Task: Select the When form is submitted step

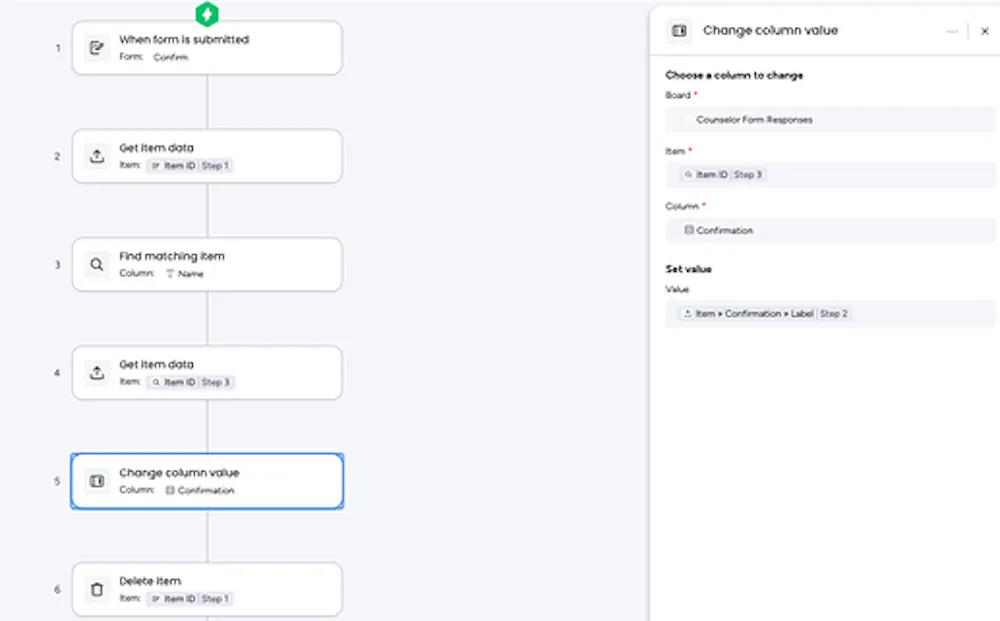Action: point(207,48)
